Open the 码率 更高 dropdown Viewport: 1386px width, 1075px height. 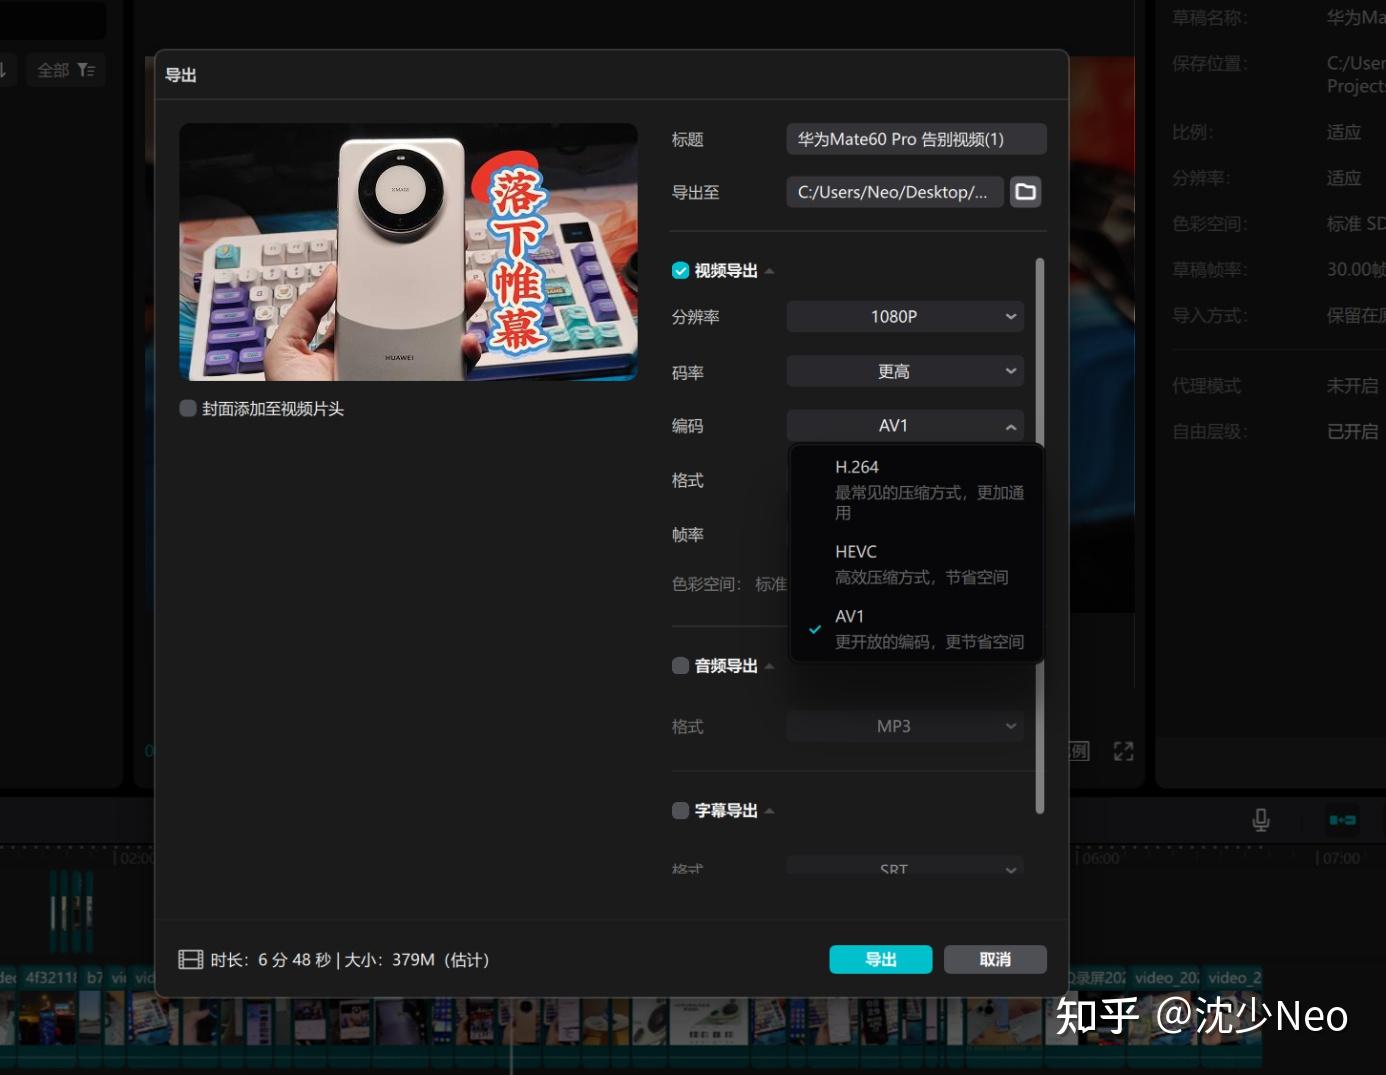click(x=905, y=371)
